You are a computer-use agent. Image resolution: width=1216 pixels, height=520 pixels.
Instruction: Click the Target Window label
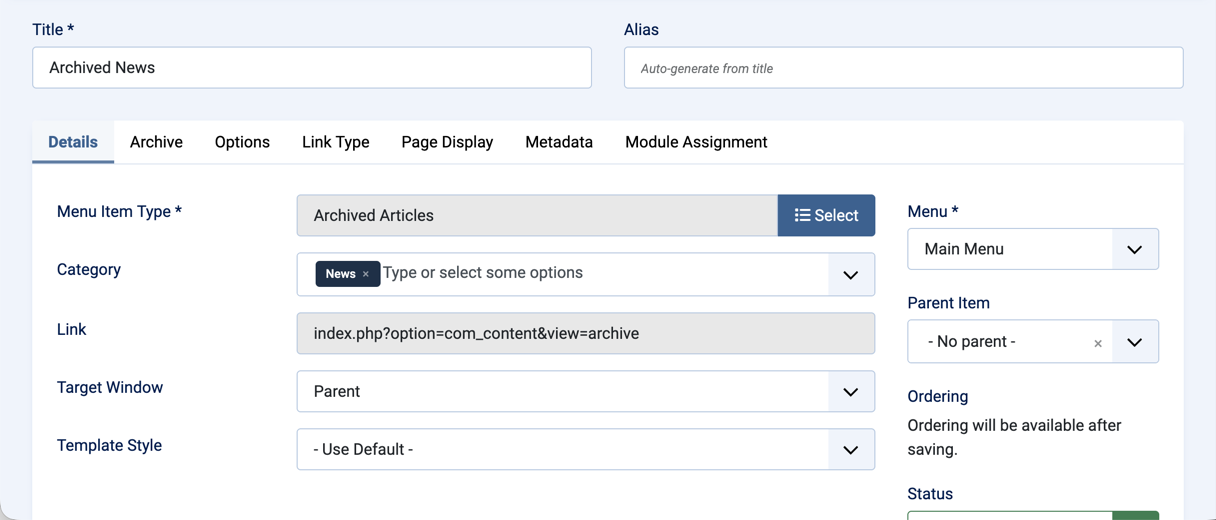pyautogui.click(x=110, y=387)
